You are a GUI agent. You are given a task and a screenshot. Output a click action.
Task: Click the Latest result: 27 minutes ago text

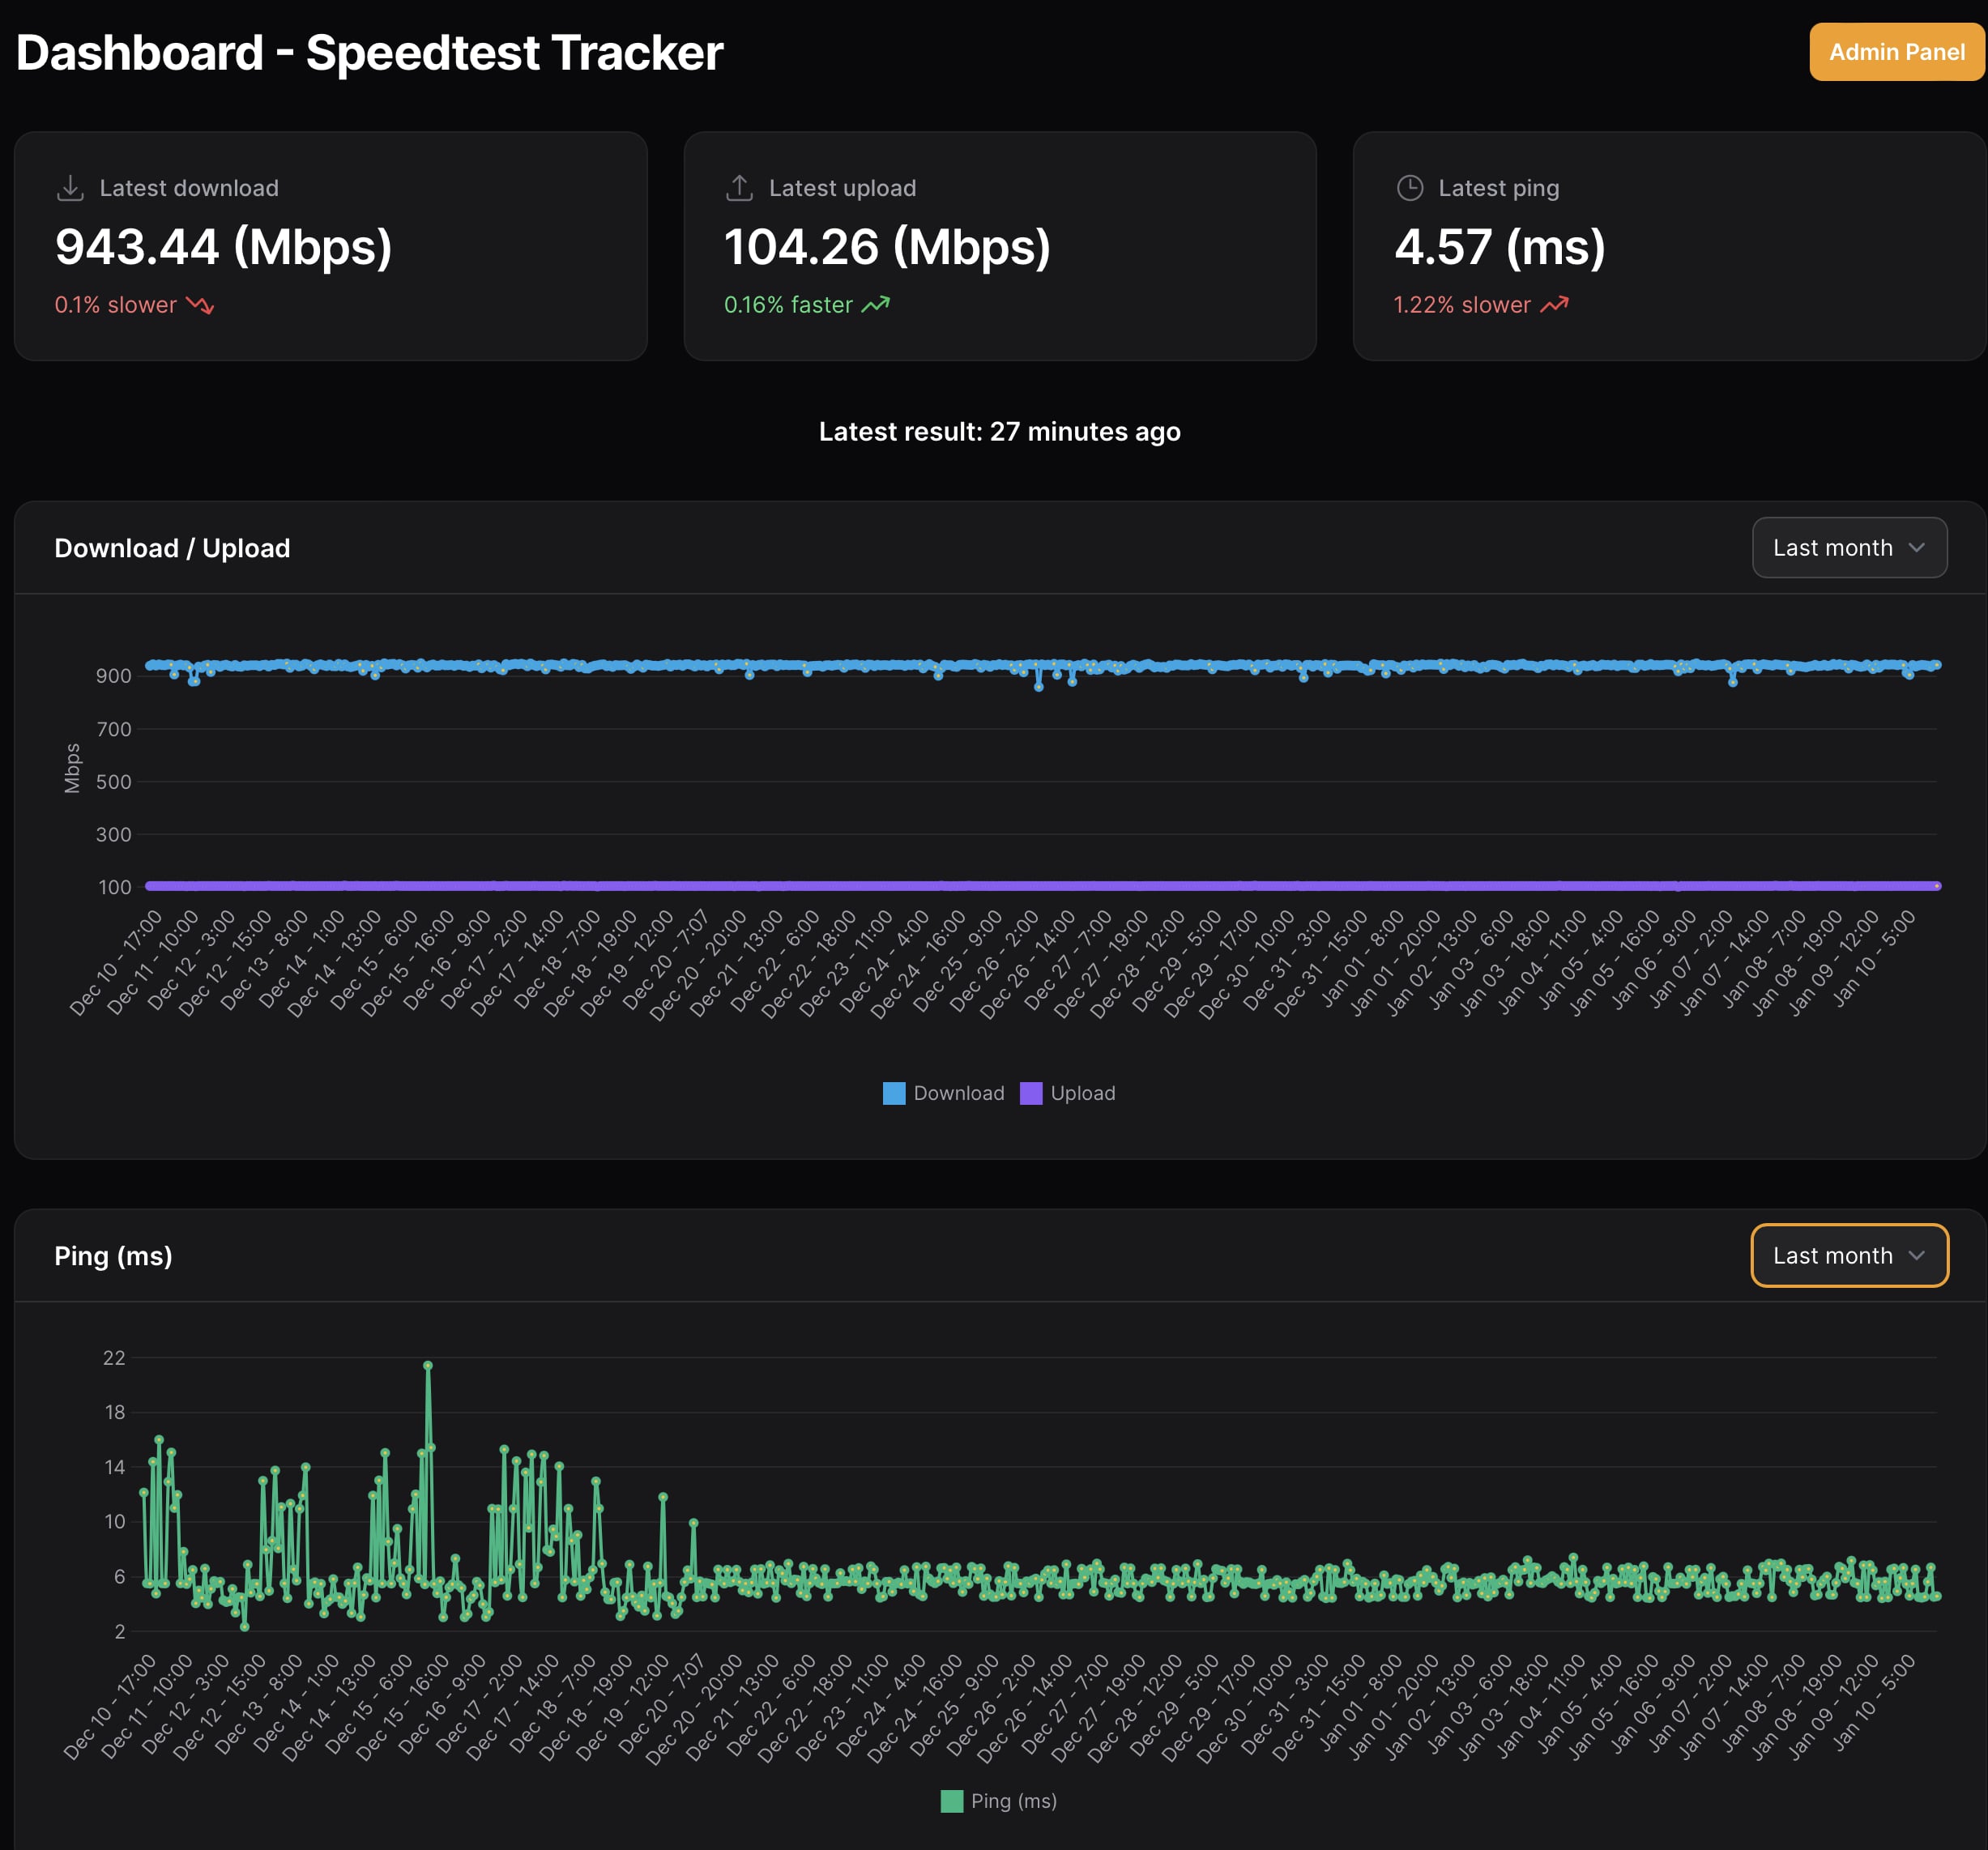click(999, 432)
